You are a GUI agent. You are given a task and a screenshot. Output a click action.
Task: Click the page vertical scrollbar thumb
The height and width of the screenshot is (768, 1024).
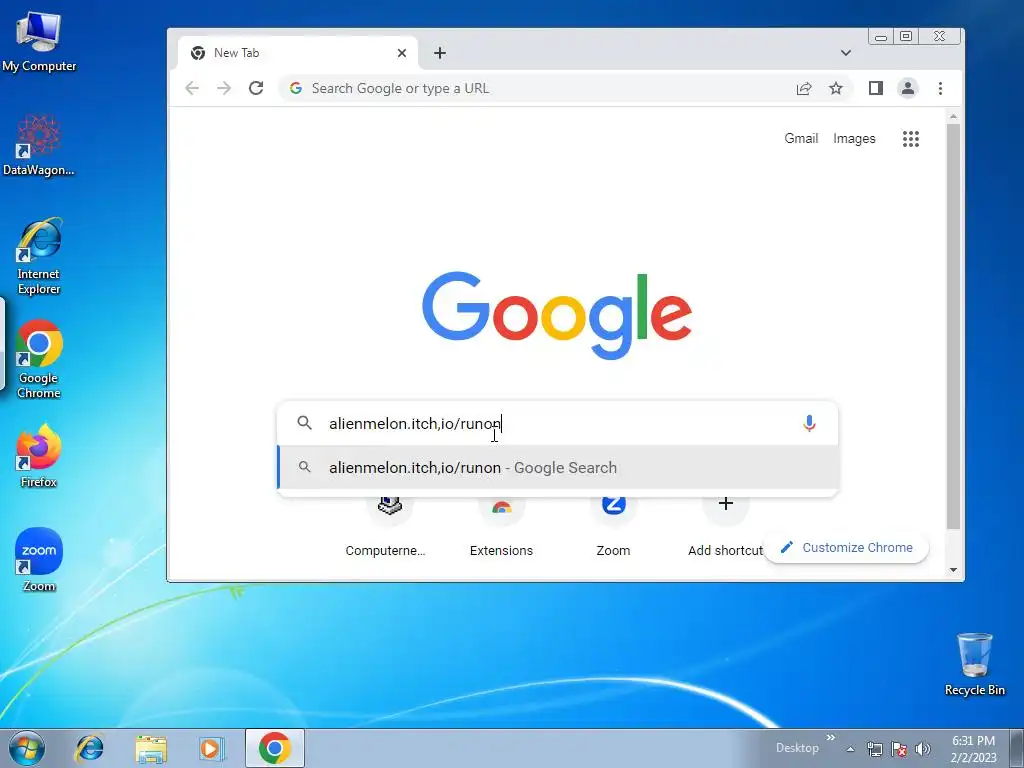point(953,327)
